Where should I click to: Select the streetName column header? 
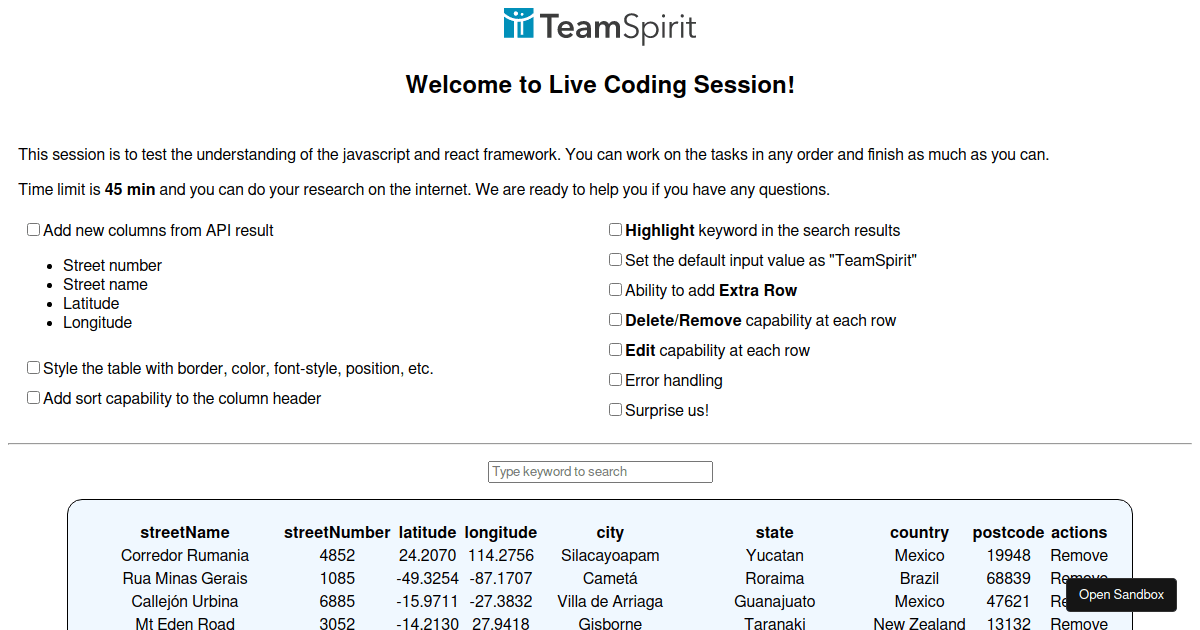(x=185, y=532)
